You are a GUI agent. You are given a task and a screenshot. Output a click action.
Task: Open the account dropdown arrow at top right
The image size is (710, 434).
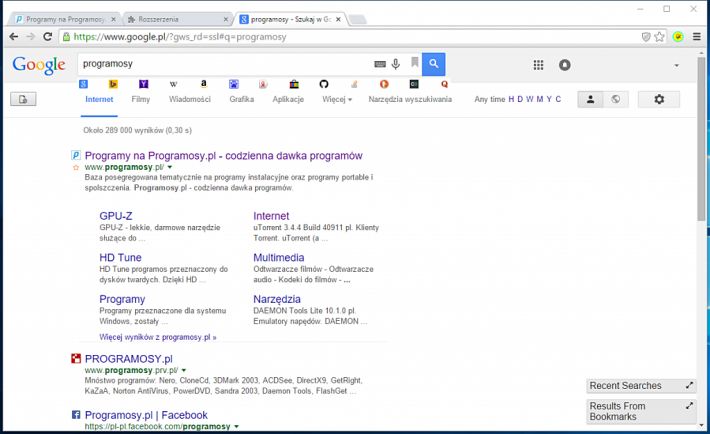point(676,65)
